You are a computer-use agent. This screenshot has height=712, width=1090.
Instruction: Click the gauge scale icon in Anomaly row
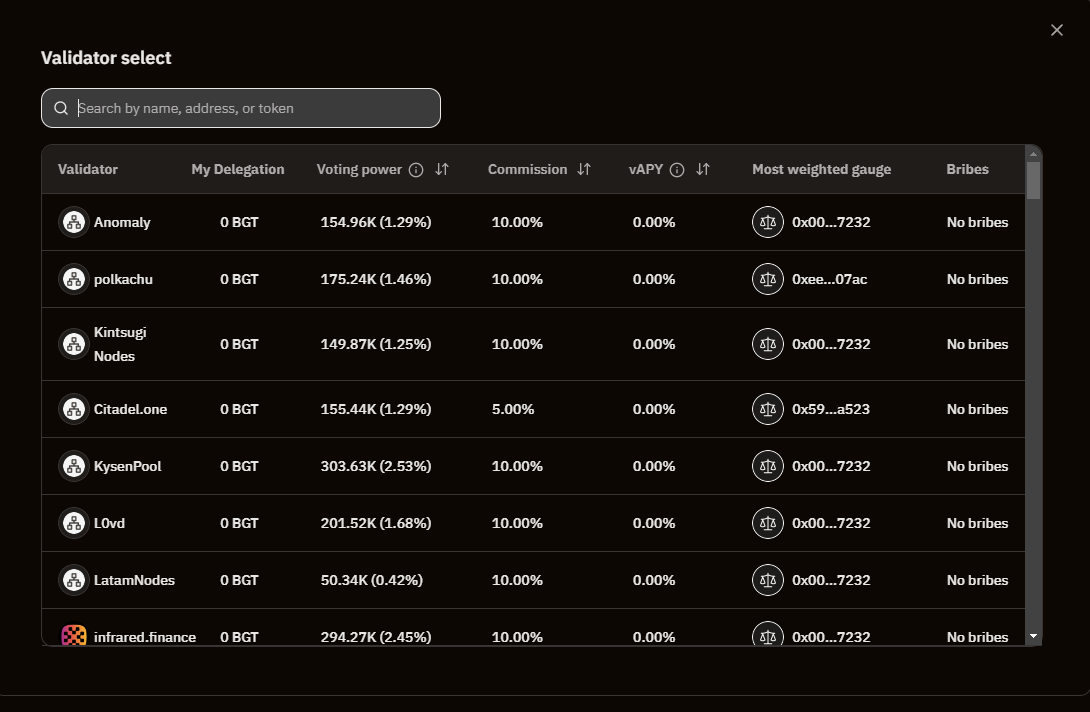(767, 222)
